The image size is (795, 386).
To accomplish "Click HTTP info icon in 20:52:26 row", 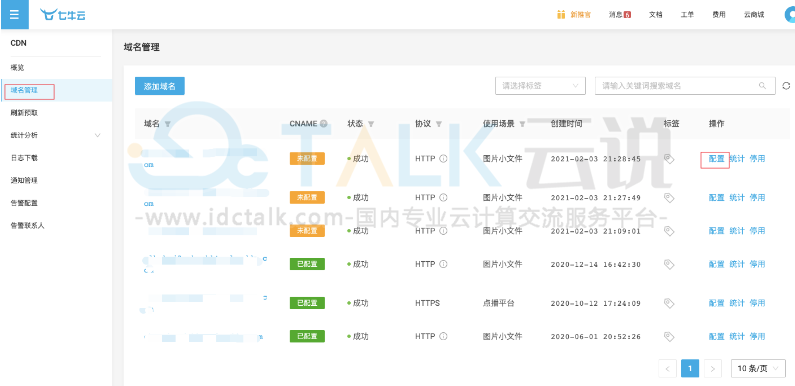I will tap(443, 336).
